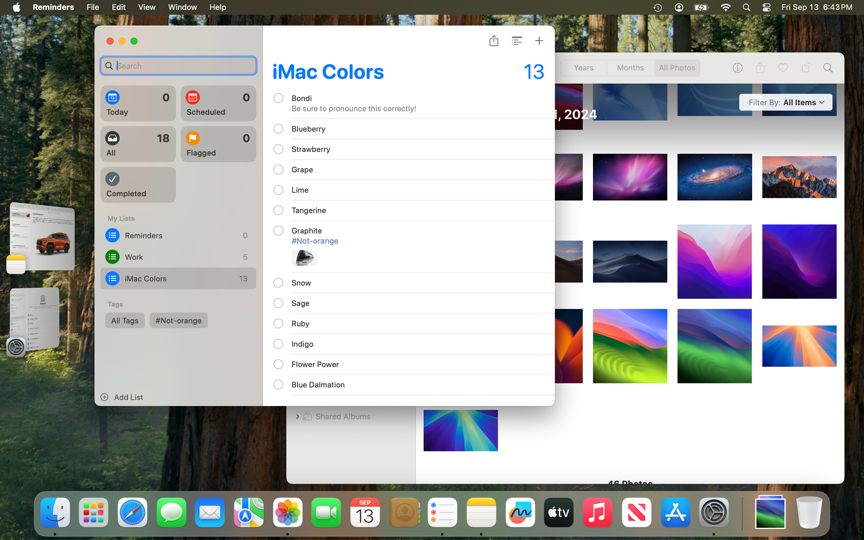Click the Indigo reminder text
The width and height of the screenshot is (864, 540).
[x=302, y=344]
